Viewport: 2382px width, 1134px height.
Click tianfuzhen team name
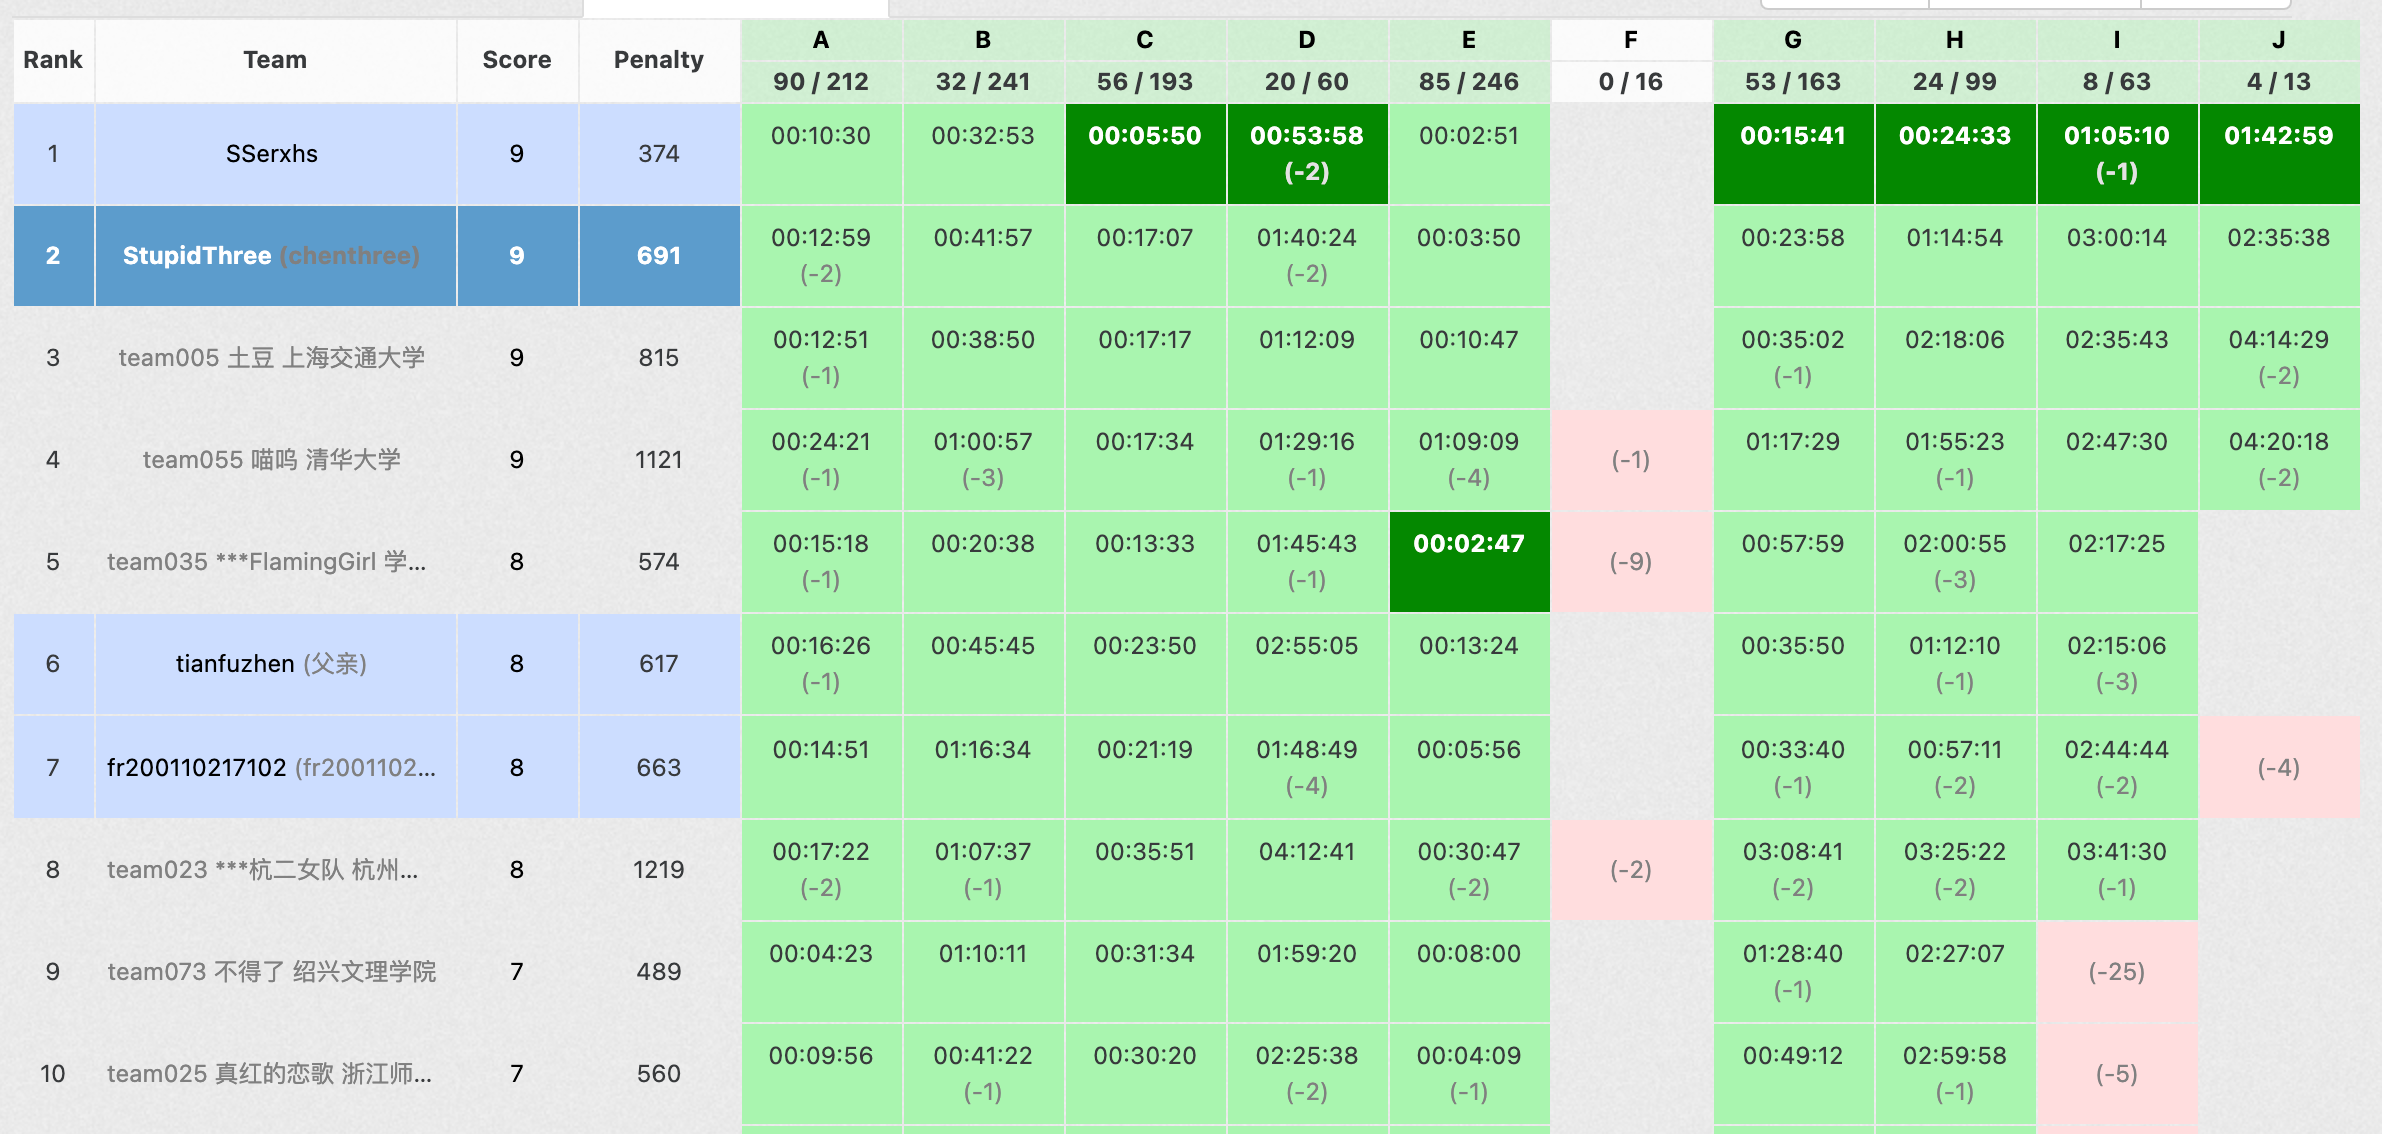tap(235, 664)
